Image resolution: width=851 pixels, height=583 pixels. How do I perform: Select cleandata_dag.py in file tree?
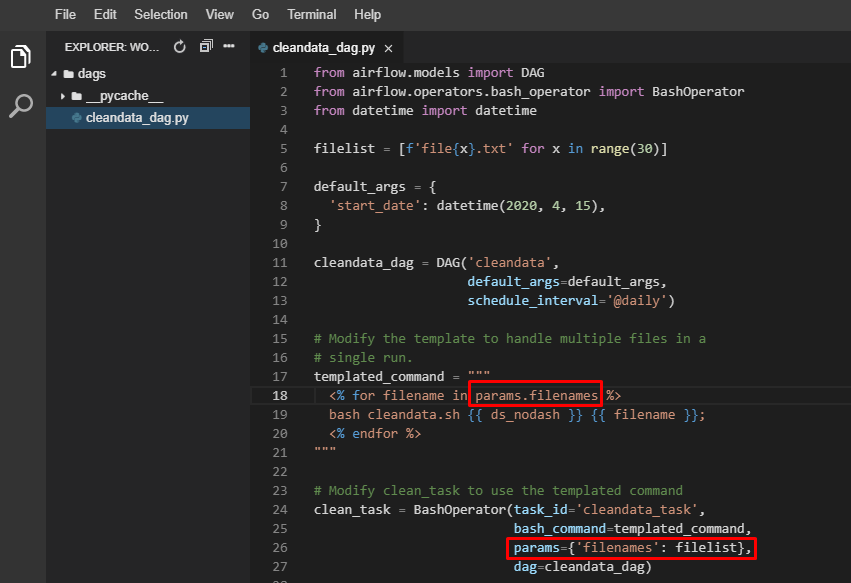click(148, 118)
